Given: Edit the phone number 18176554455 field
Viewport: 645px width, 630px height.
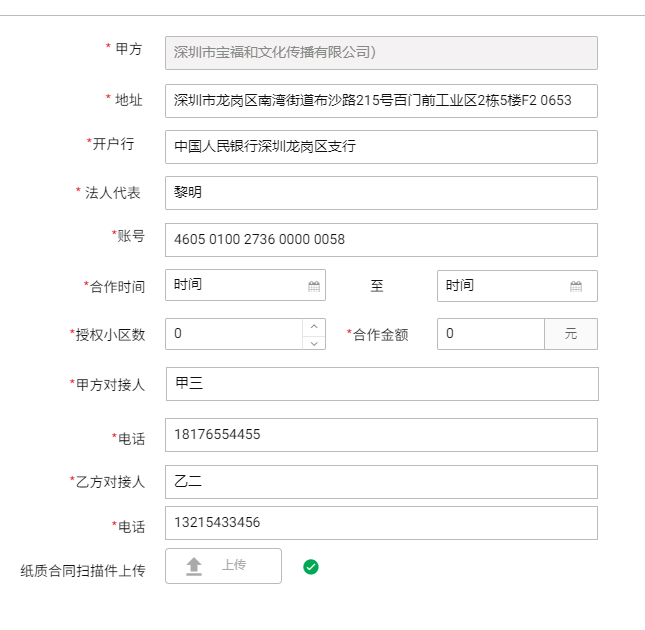Looking at the screenshot, I should (x=380, y=435).
